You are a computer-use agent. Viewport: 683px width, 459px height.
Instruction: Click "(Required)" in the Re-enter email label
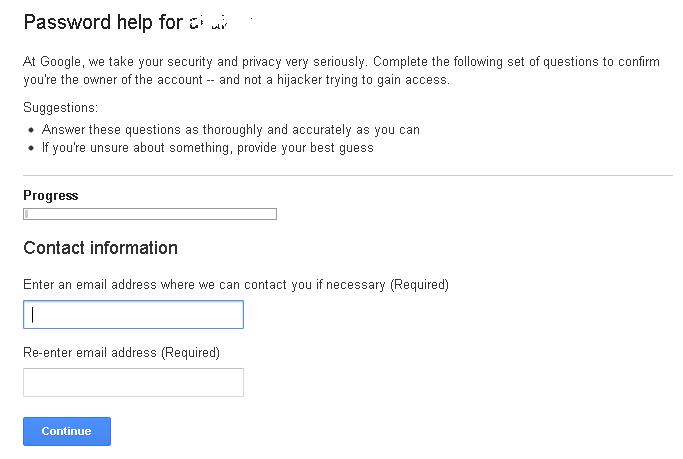pyautogui.click(x=190, y=352)
